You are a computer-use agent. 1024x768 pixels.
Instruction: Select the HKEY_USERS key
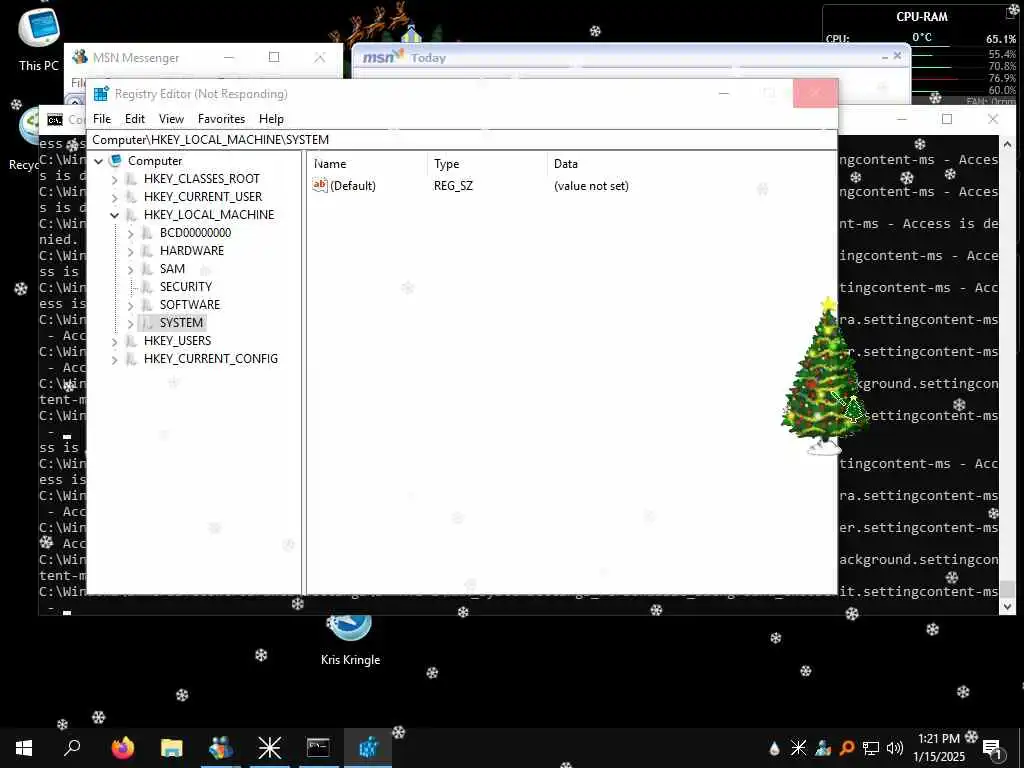(177, 340)
